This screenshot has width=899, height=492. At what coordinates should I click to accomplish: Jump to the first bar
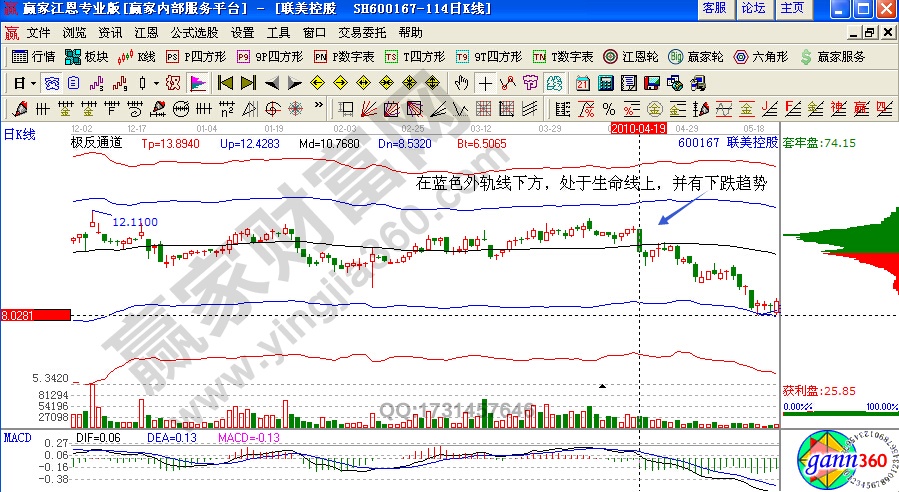click(225, 84)
